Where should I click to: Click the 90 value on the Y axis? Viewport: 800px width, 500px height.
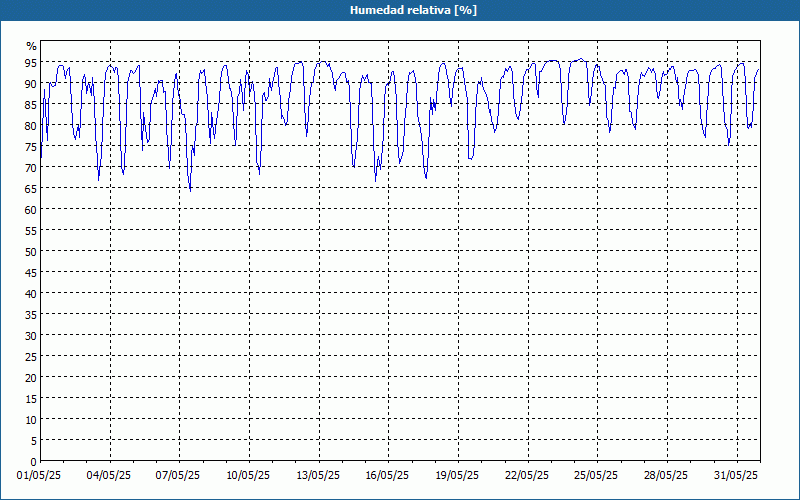31,84
